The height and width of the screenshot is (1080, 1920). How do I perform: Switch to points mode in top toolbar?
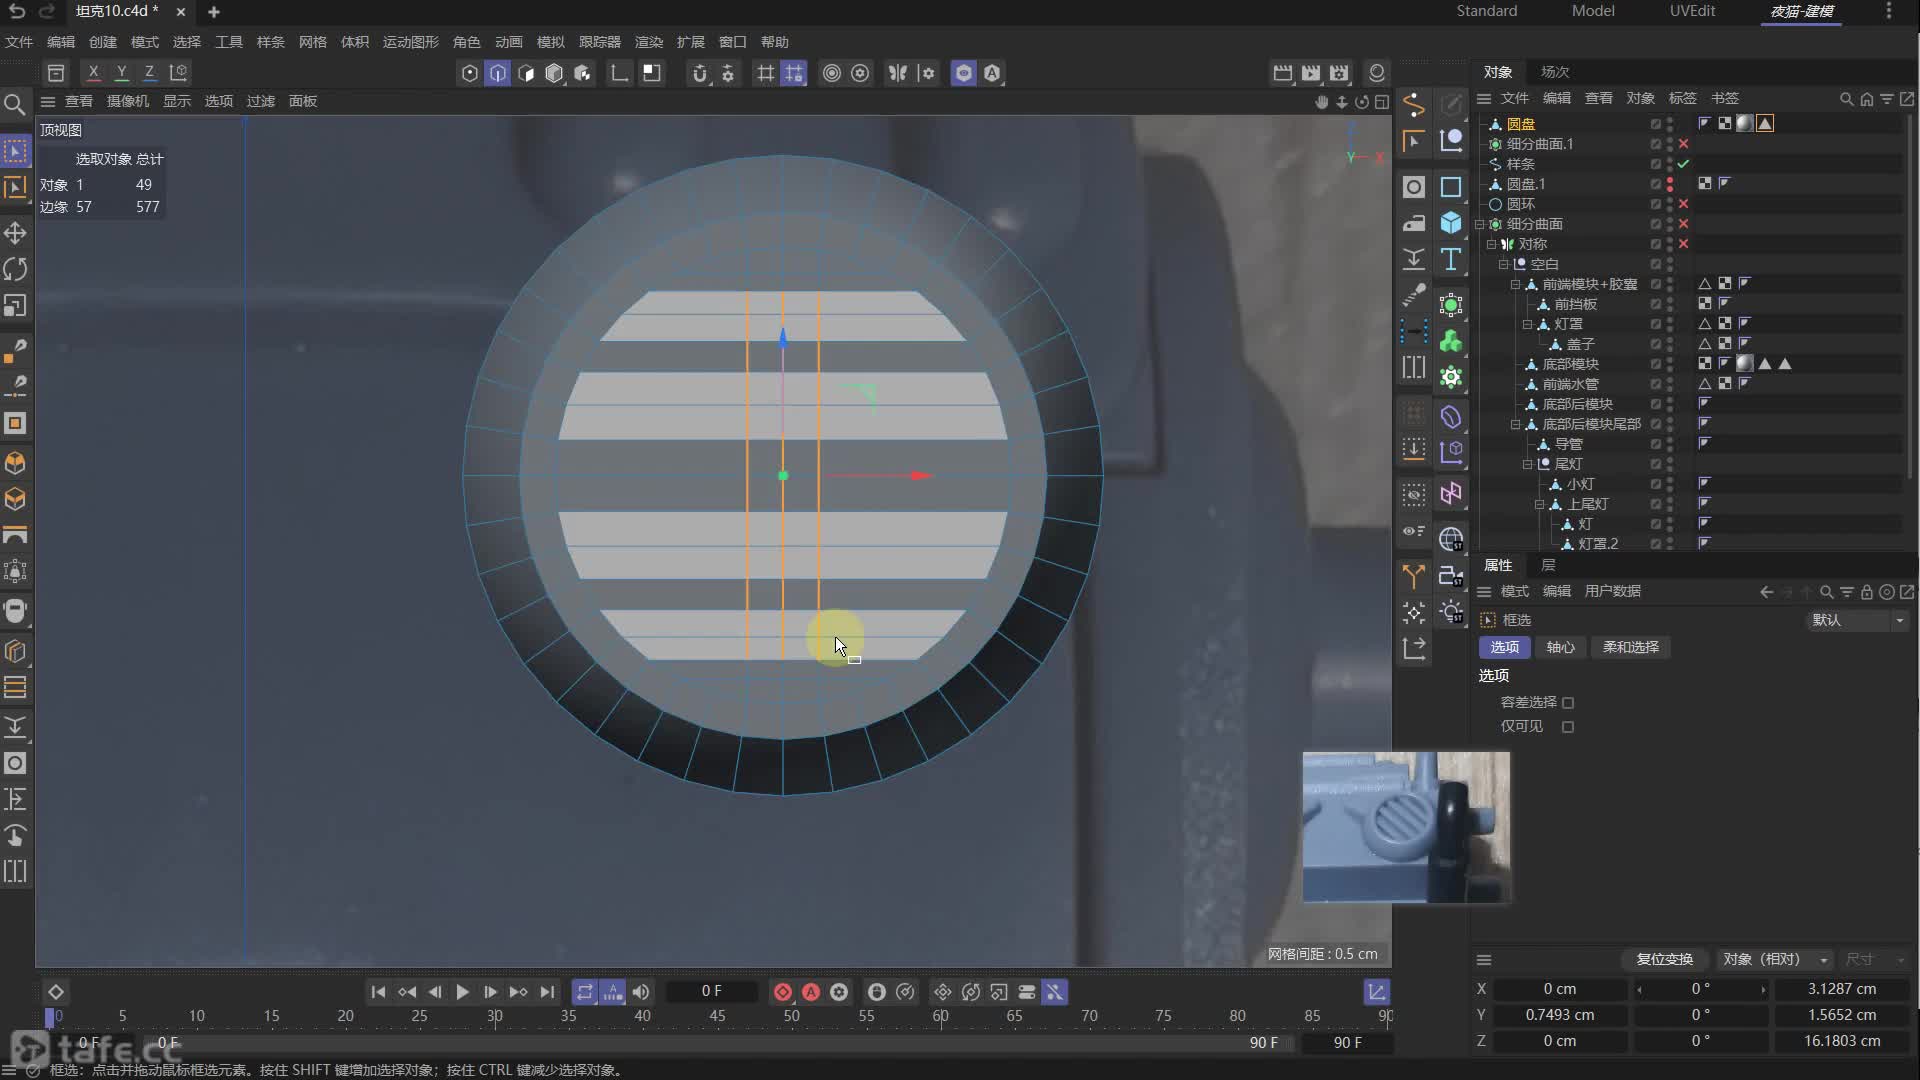[469, 73]
